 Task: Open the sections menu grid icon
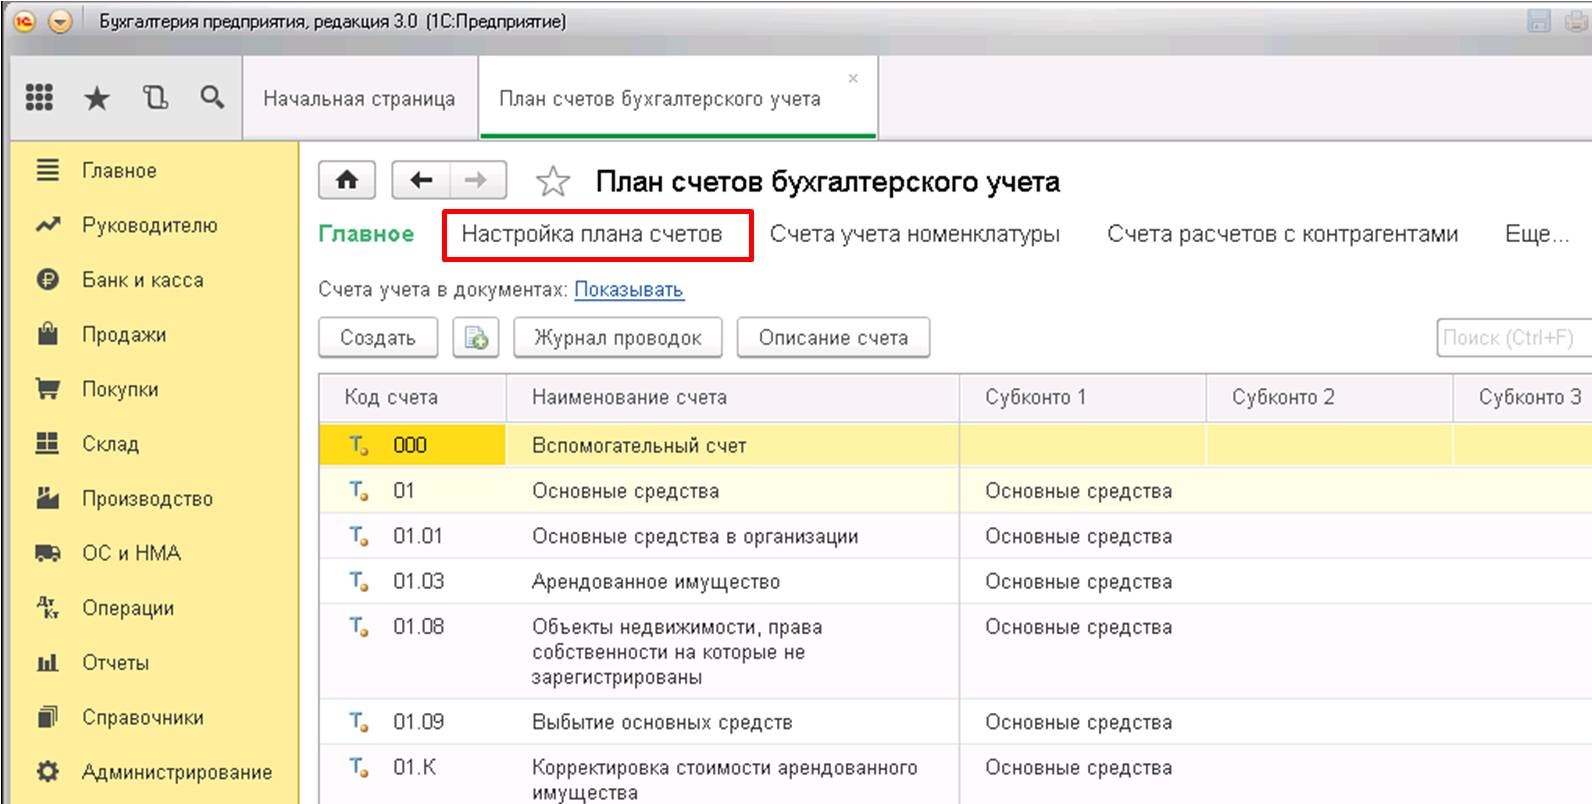point(39,97)
